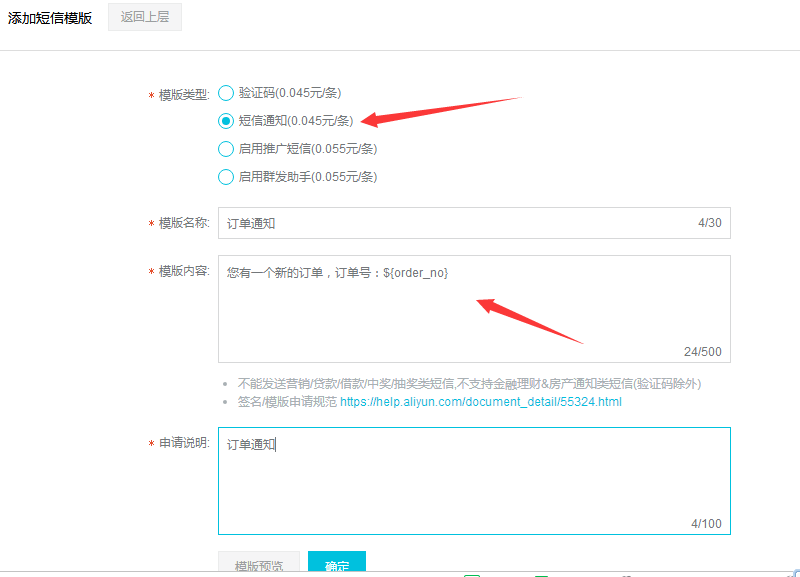Click the 添加短信模版 page title
The width and height of the screenshot is (800, 577).
tap(50, 18)
